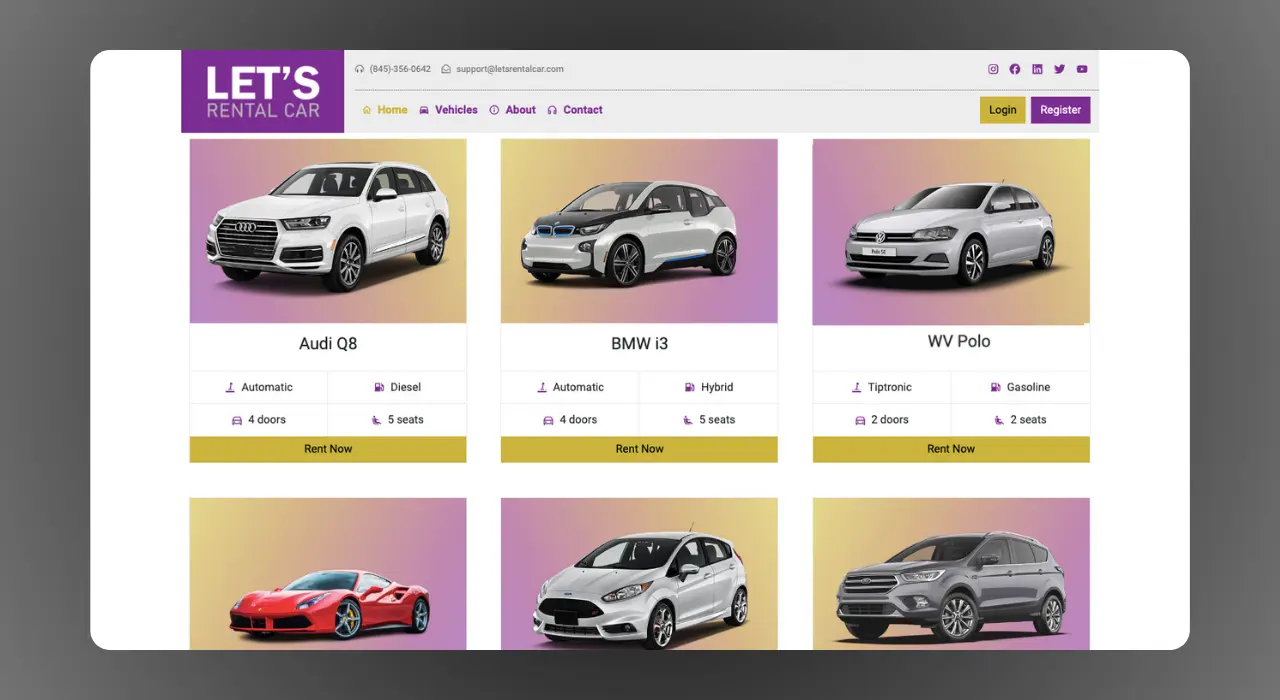
Task: Click BMW i3 doors car icon
Action: (548, 420)
